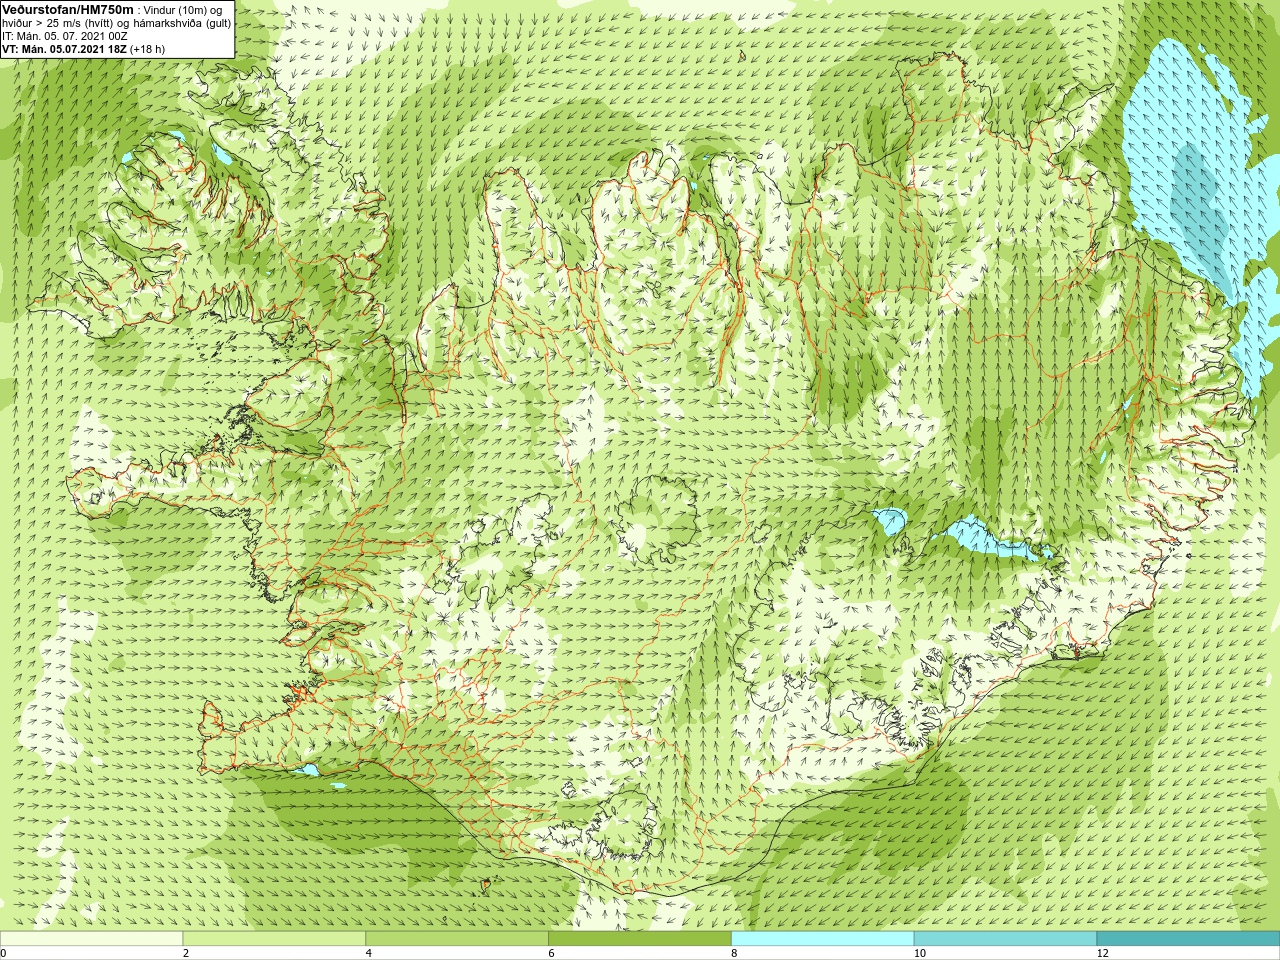The image size is (1280, 960).
Task: Click the legend scale label "2"
Action: tap(186, 954)
